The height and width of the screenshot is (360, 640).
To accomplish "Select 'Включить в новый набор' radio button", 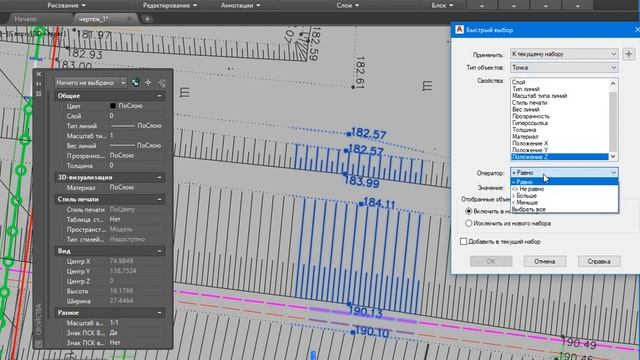I will (469, 211).
